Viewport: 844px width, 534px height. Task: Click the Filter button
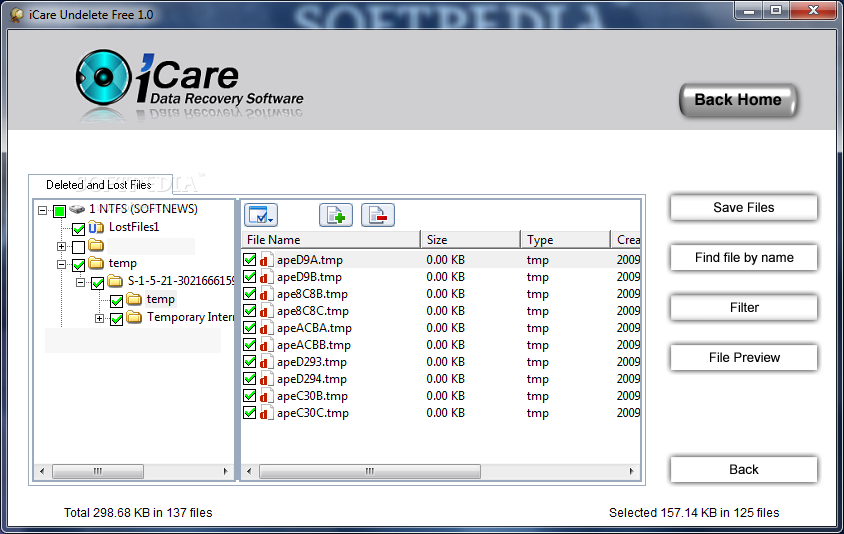tap(744, 307)
